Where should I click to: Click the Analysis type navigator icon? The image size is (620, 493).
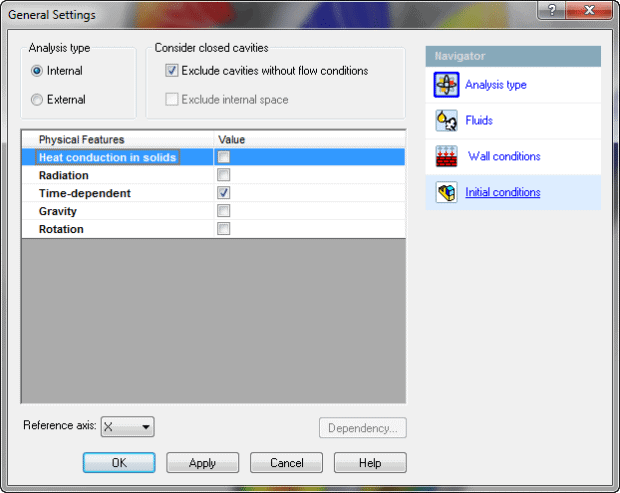[x=446, y=85]
